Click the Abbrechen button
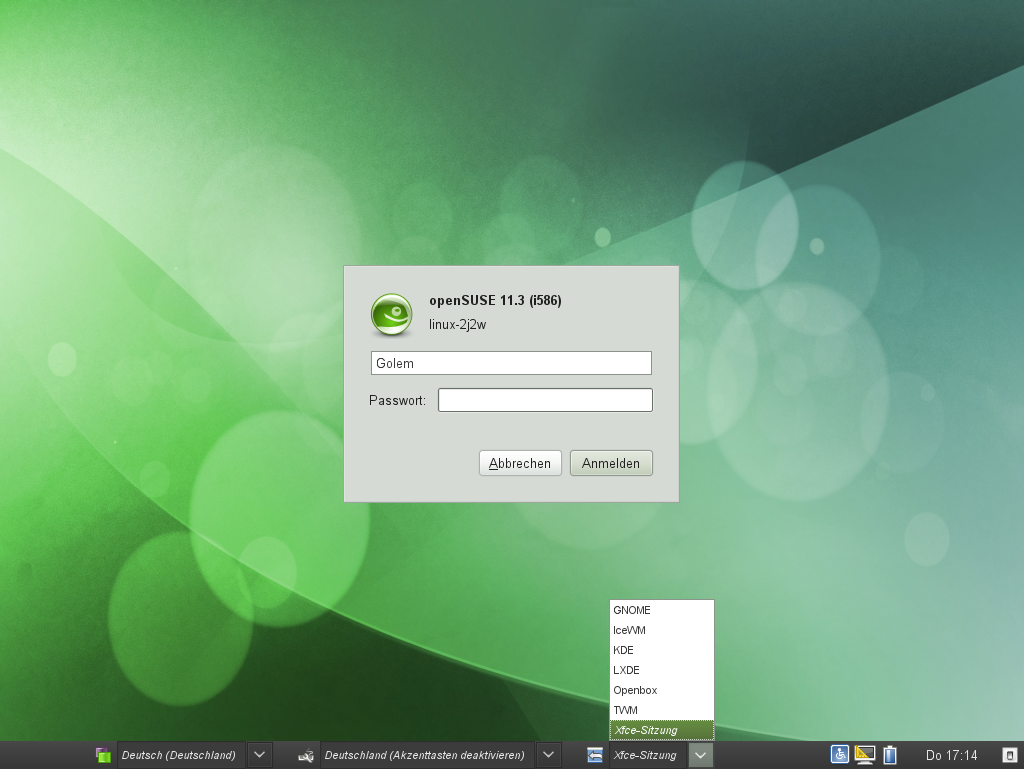The image size is (1024, 769). (x=520, y=463)
